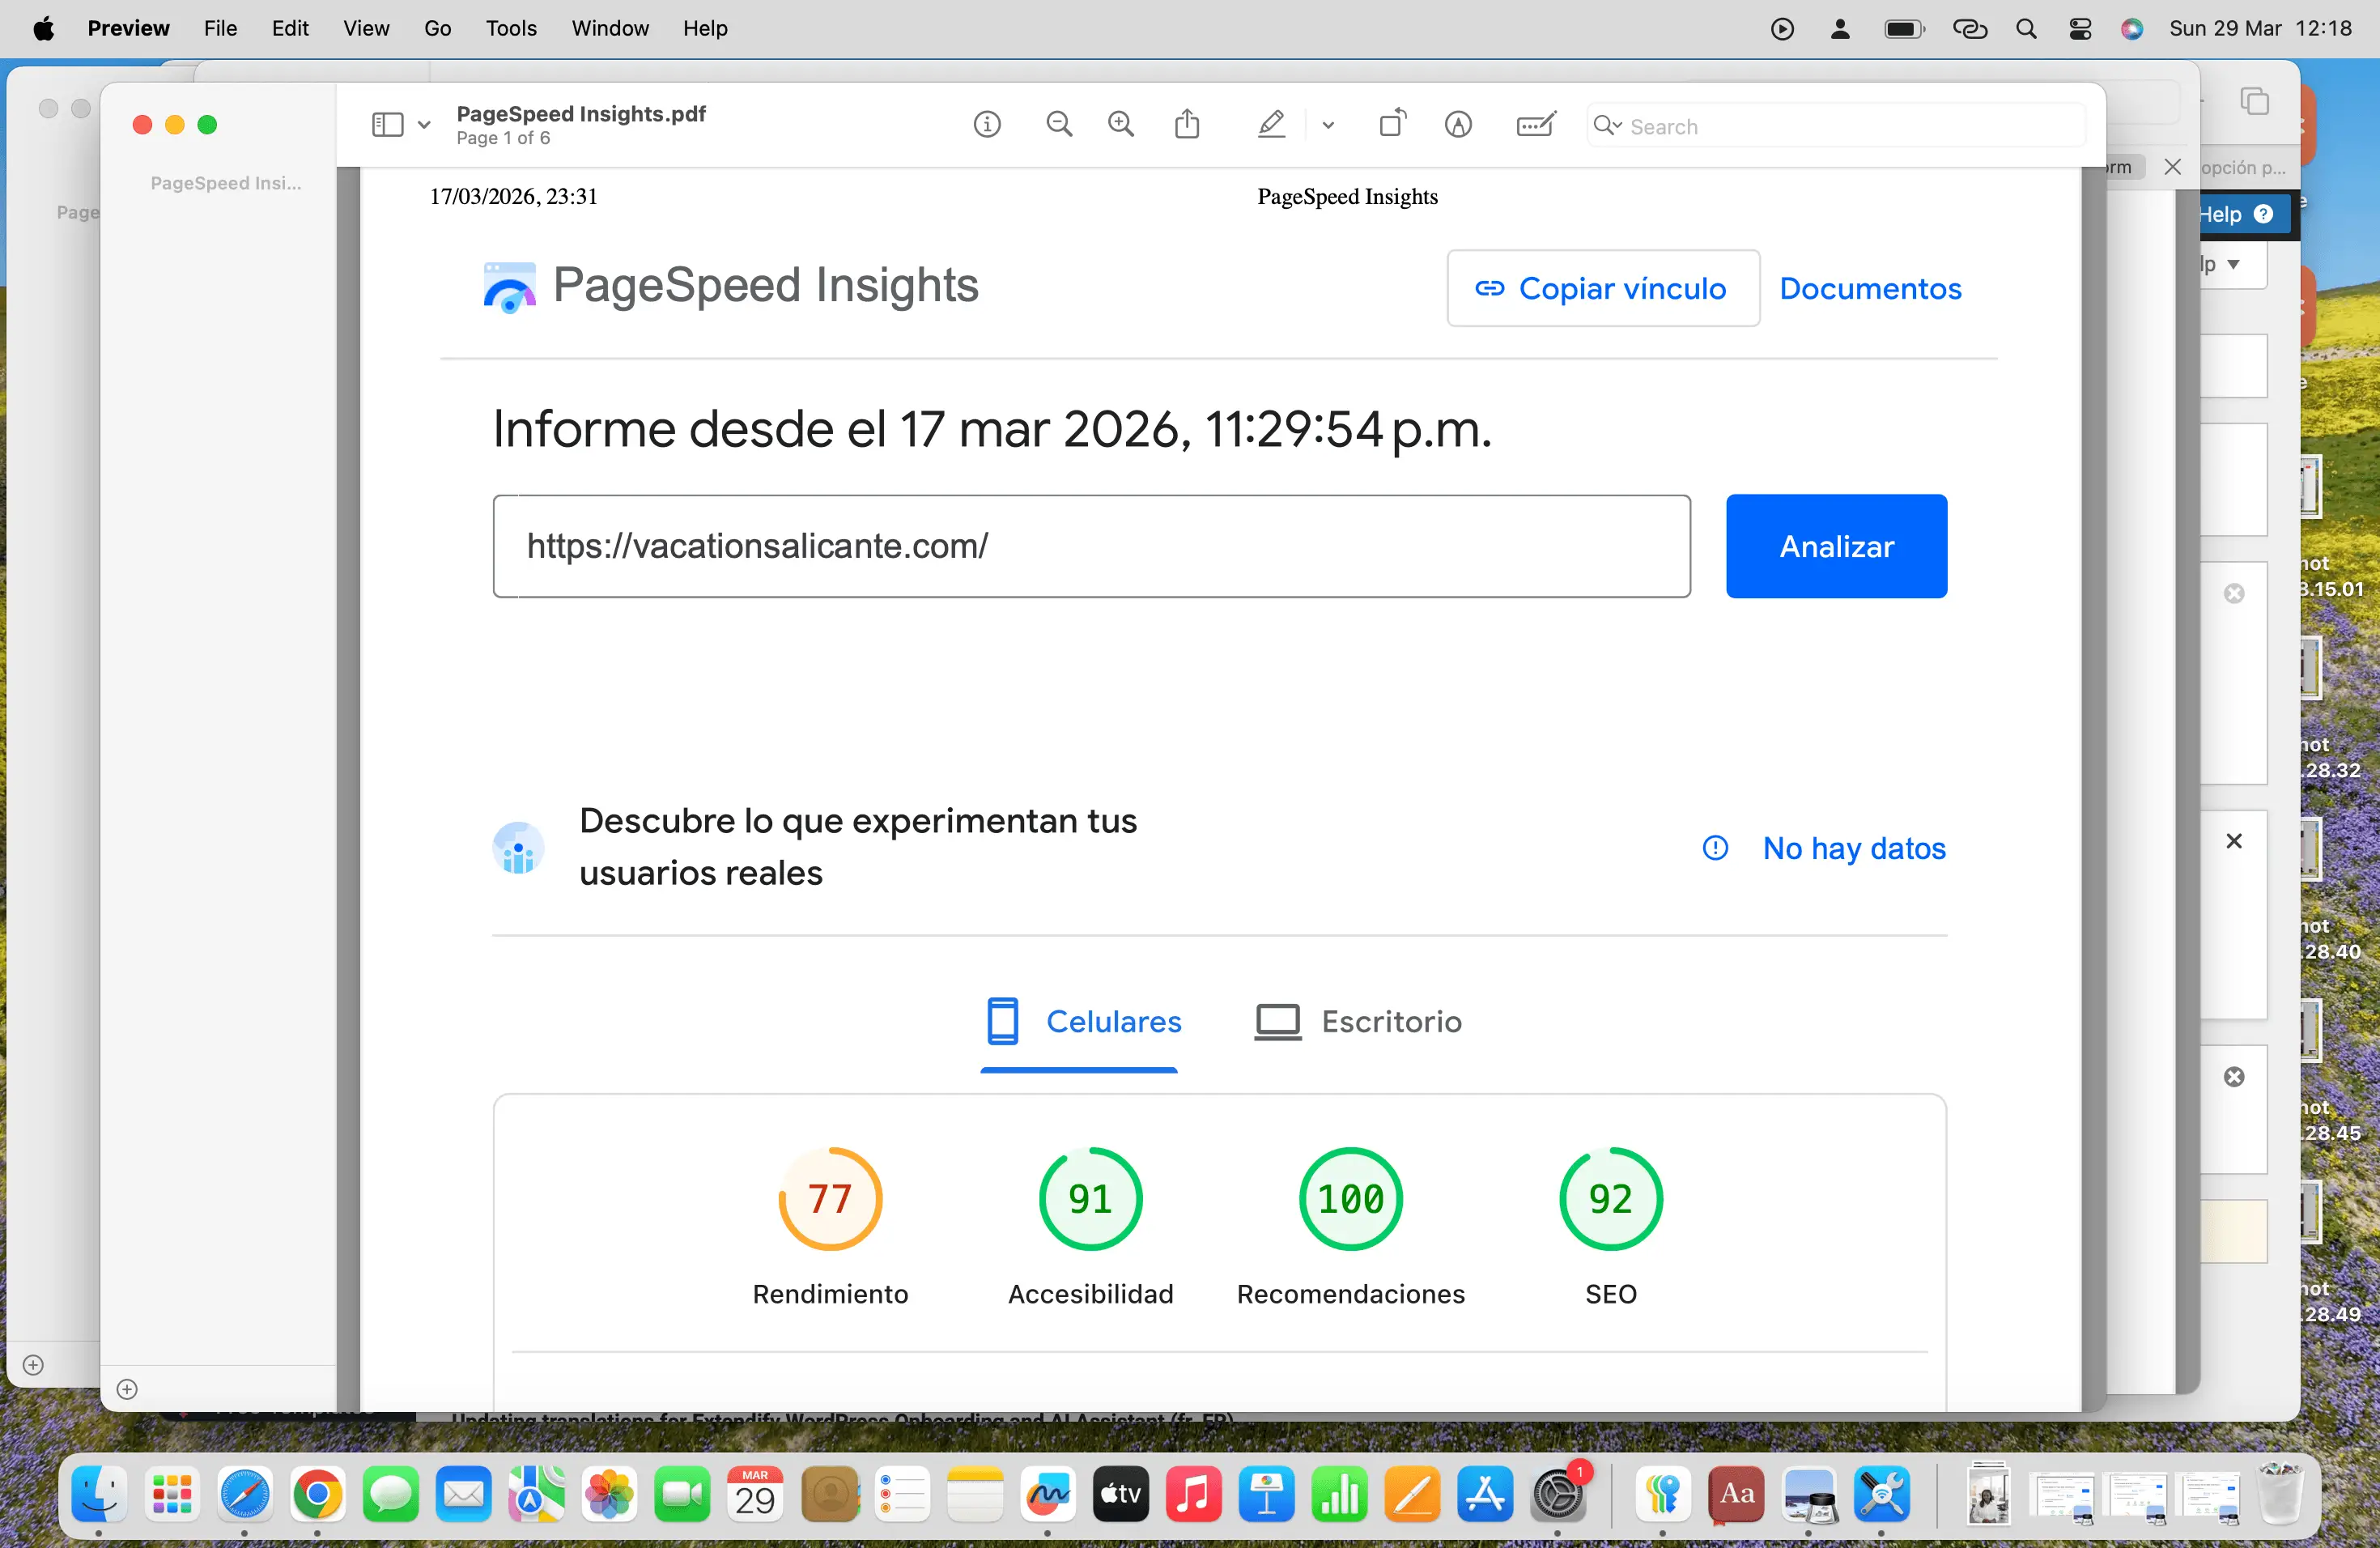Image resolution: width=2380 pixels, height=1548 pixels.
Task: Click the 92 SEO score gauge
Action: pos(1610,1198)
